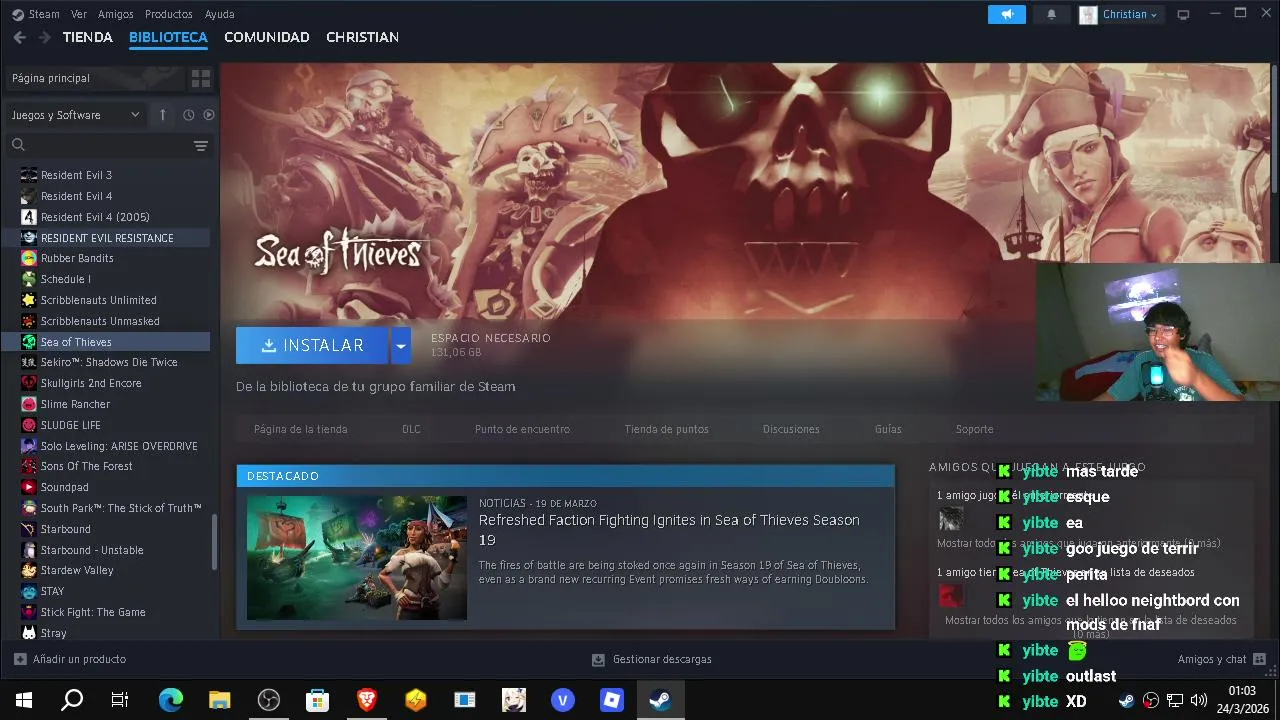Screen dimensions: 1280x720
Task: Open the DLC link
Action: (x=411, y=429)
